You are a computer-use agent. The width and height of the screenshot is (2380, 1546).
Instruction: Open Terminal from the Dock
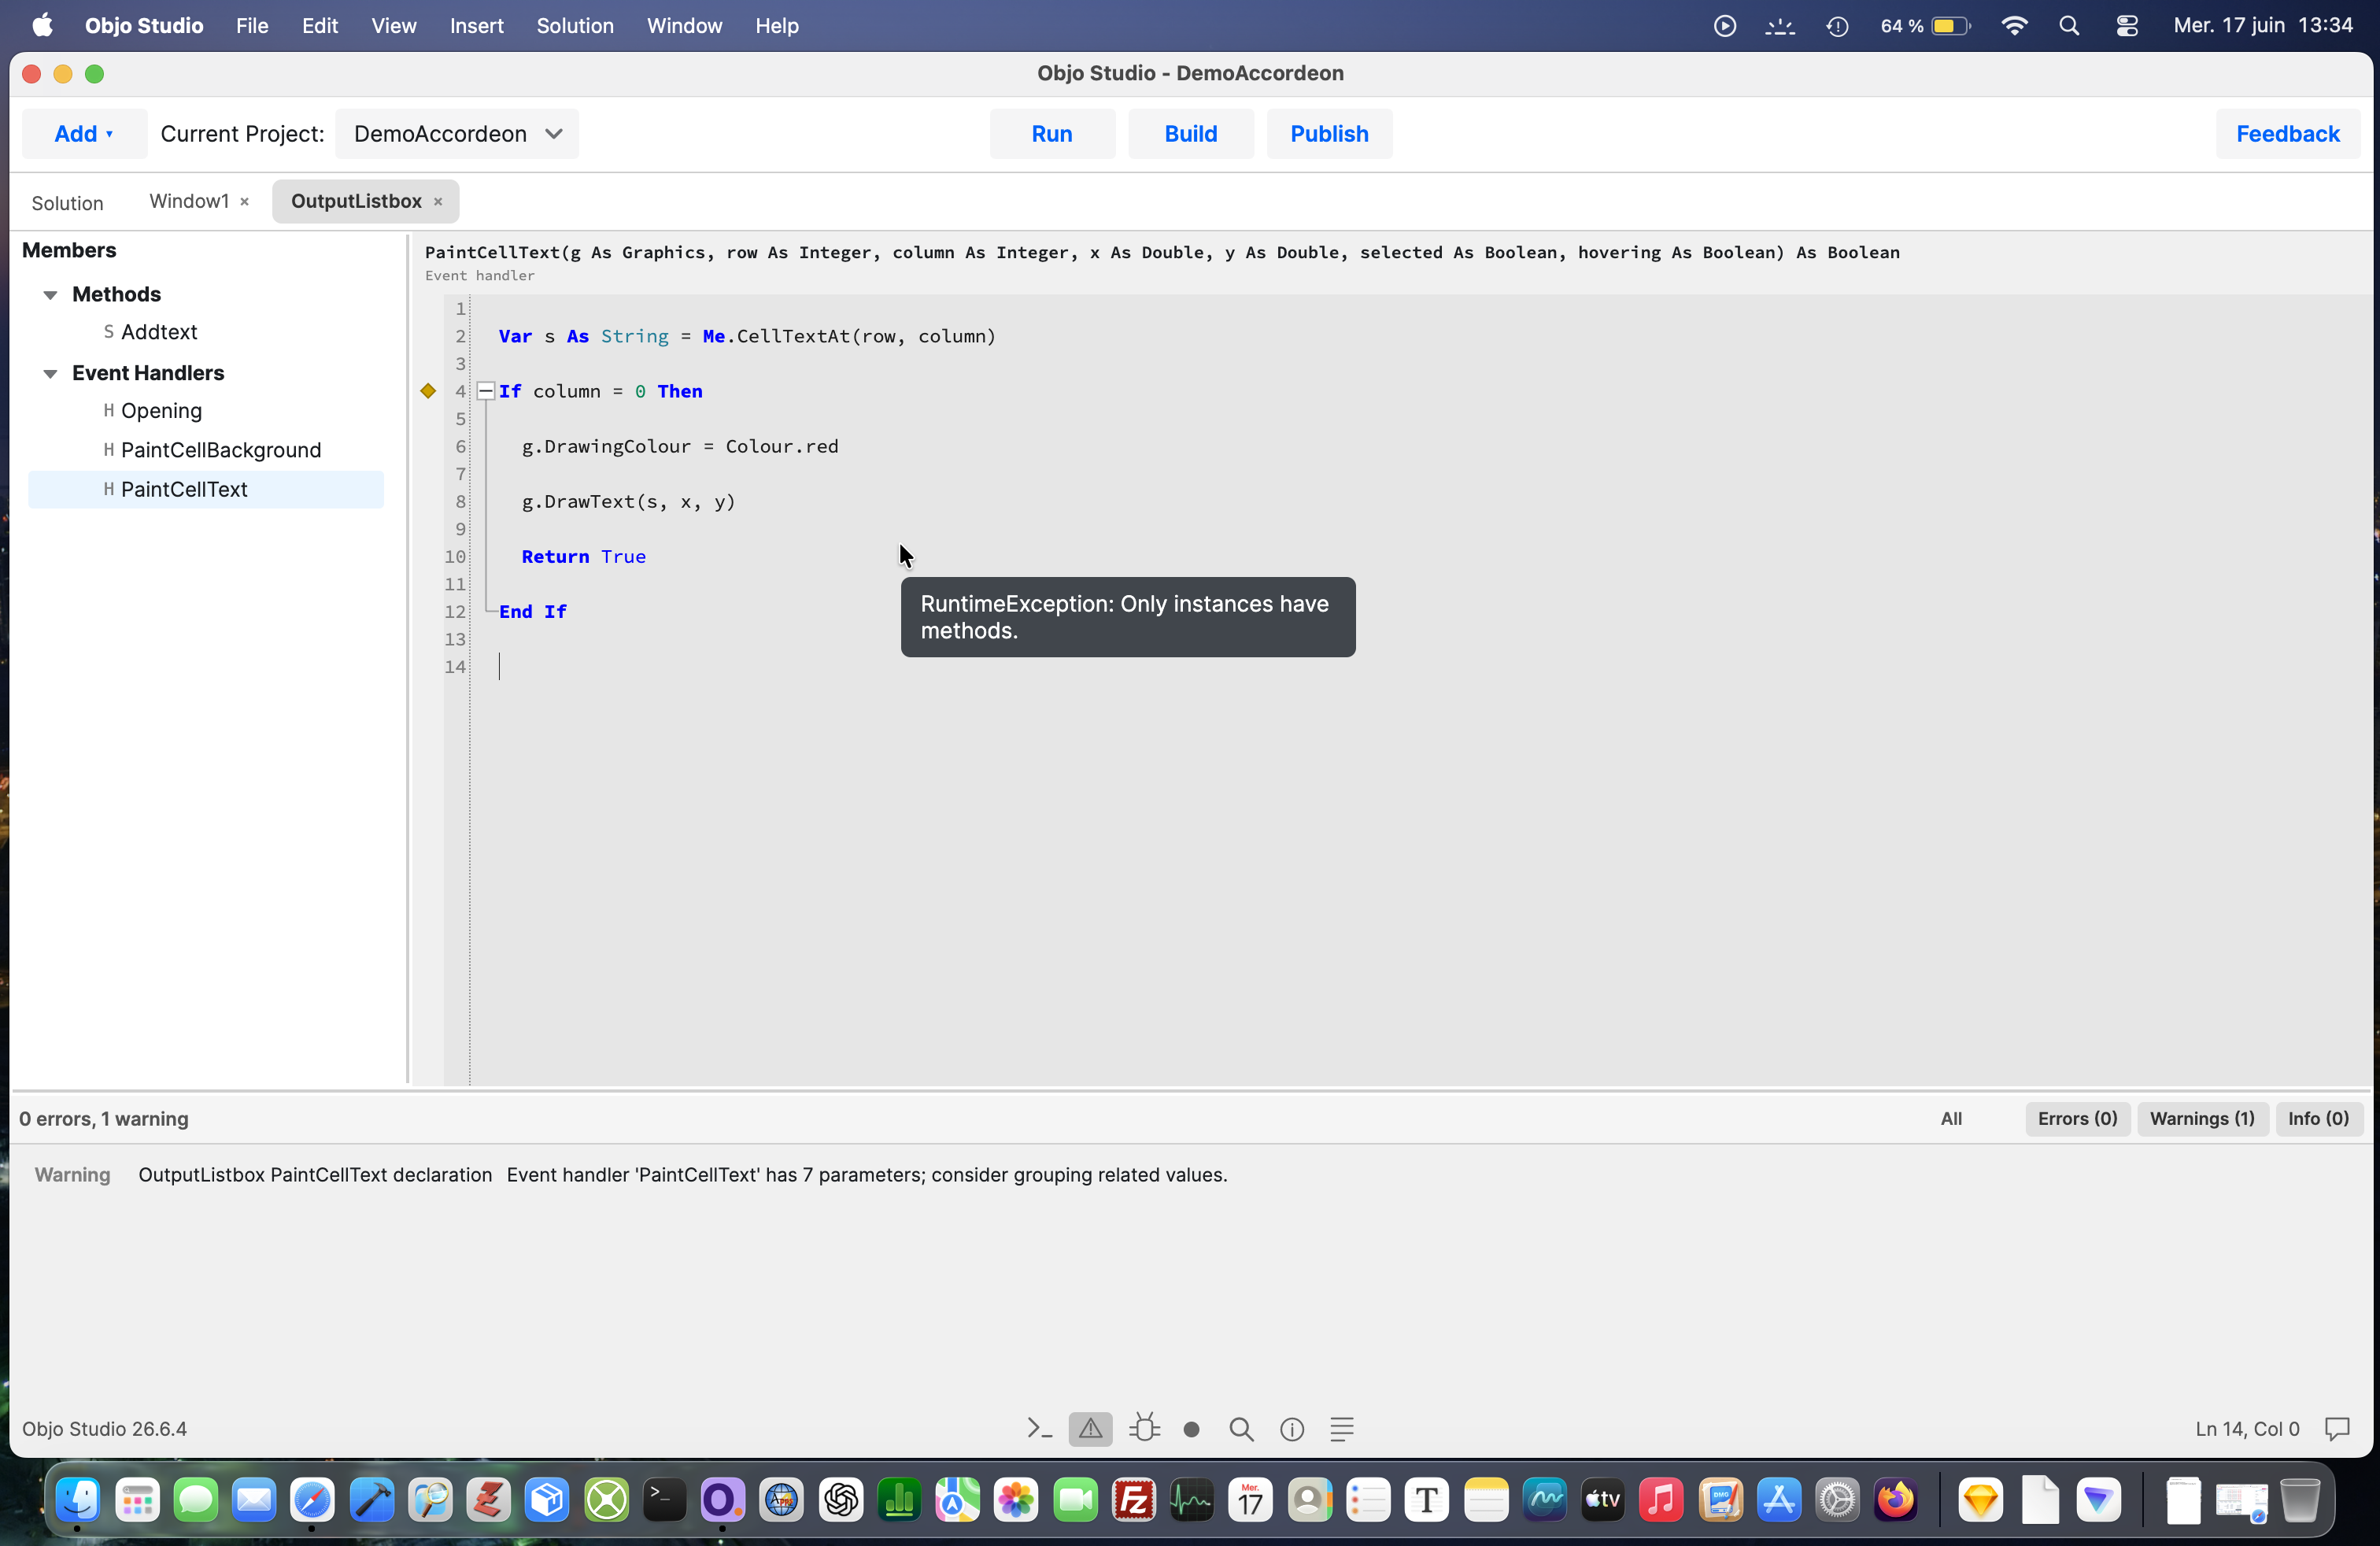click(664, 1499)
